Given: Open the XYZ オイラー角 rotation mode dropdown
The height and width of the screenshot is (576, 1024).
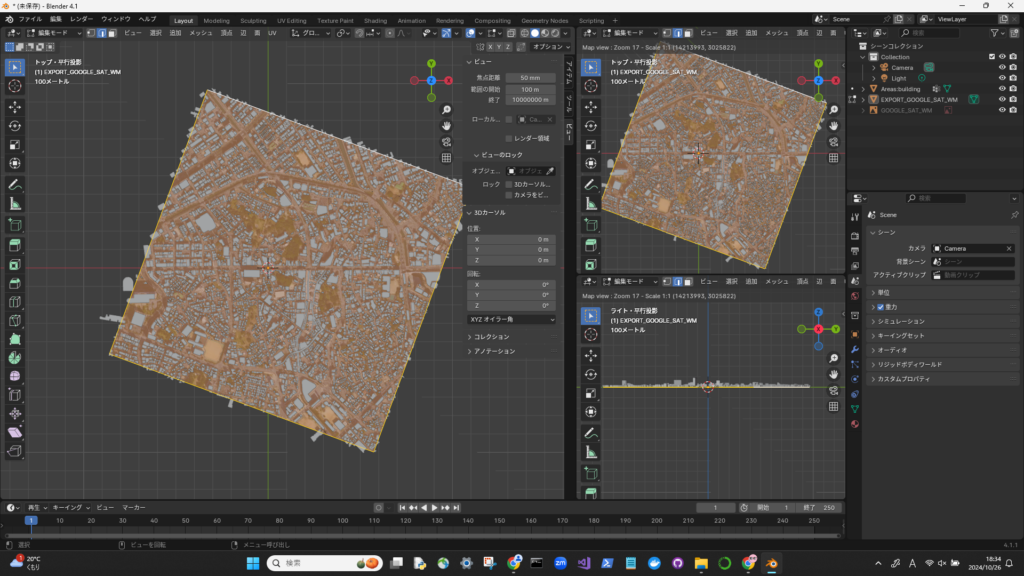Looking at the screenshot, I should (x=511, y=319).
